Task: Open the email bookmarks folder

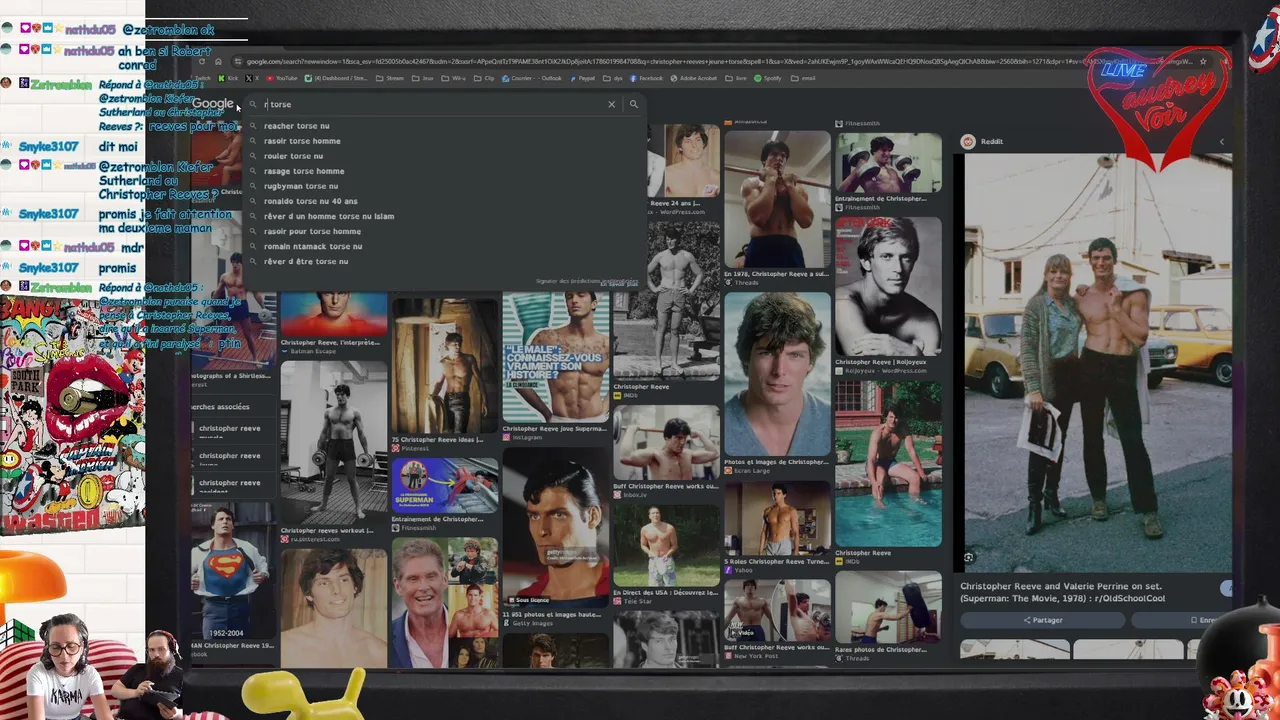Action: click(x=804, y=78)
